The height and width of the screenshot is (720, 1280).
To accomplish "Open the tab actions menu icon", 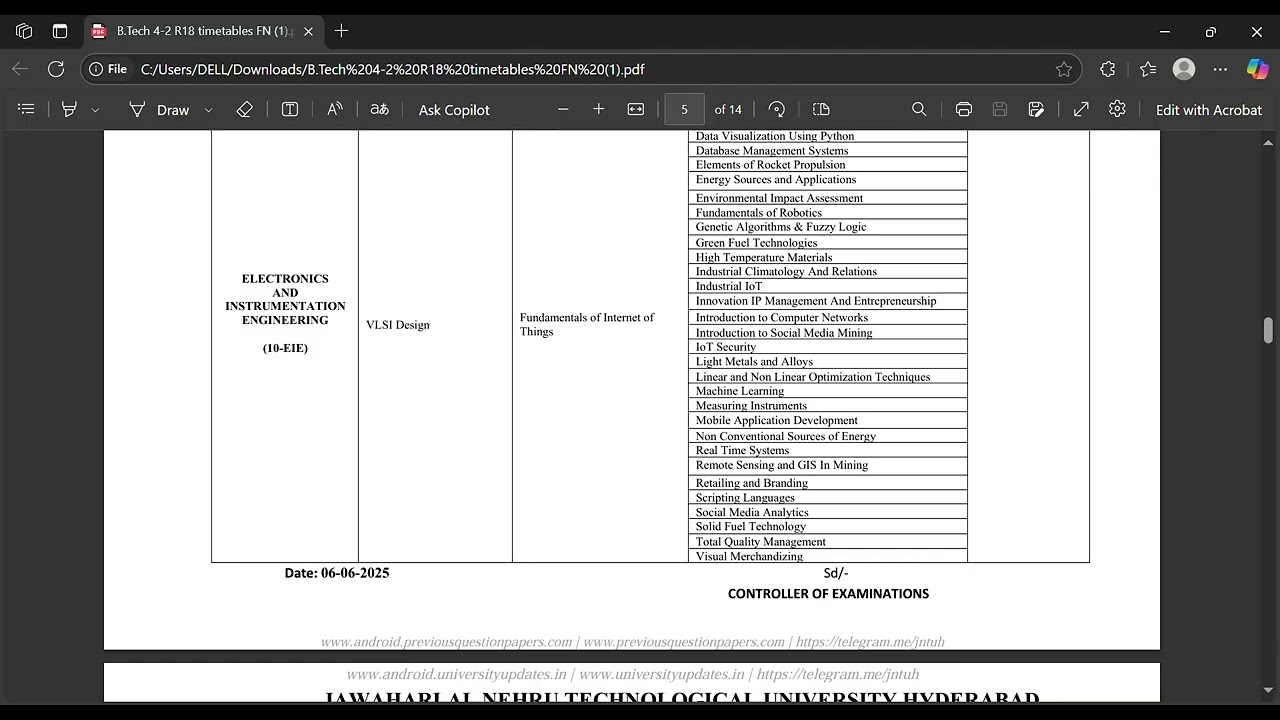I will coord(60,31).
